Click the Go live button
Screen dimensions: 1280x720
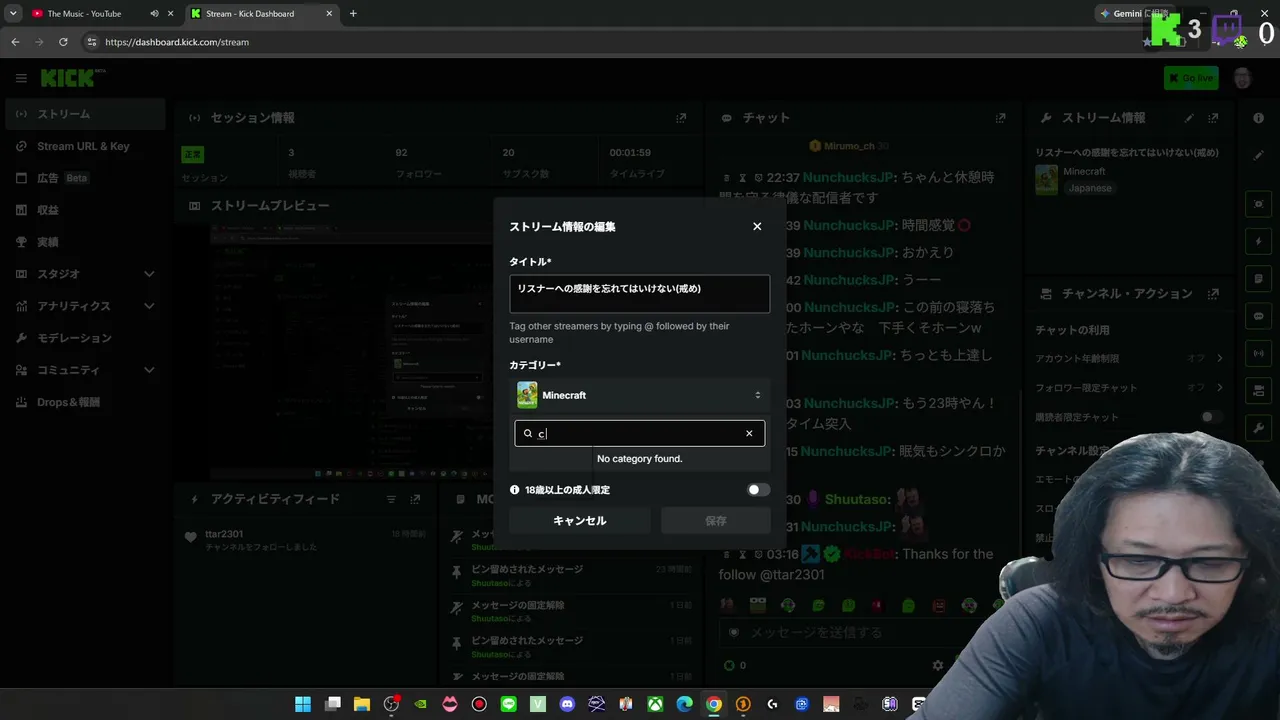click(x=1191, y=78)
